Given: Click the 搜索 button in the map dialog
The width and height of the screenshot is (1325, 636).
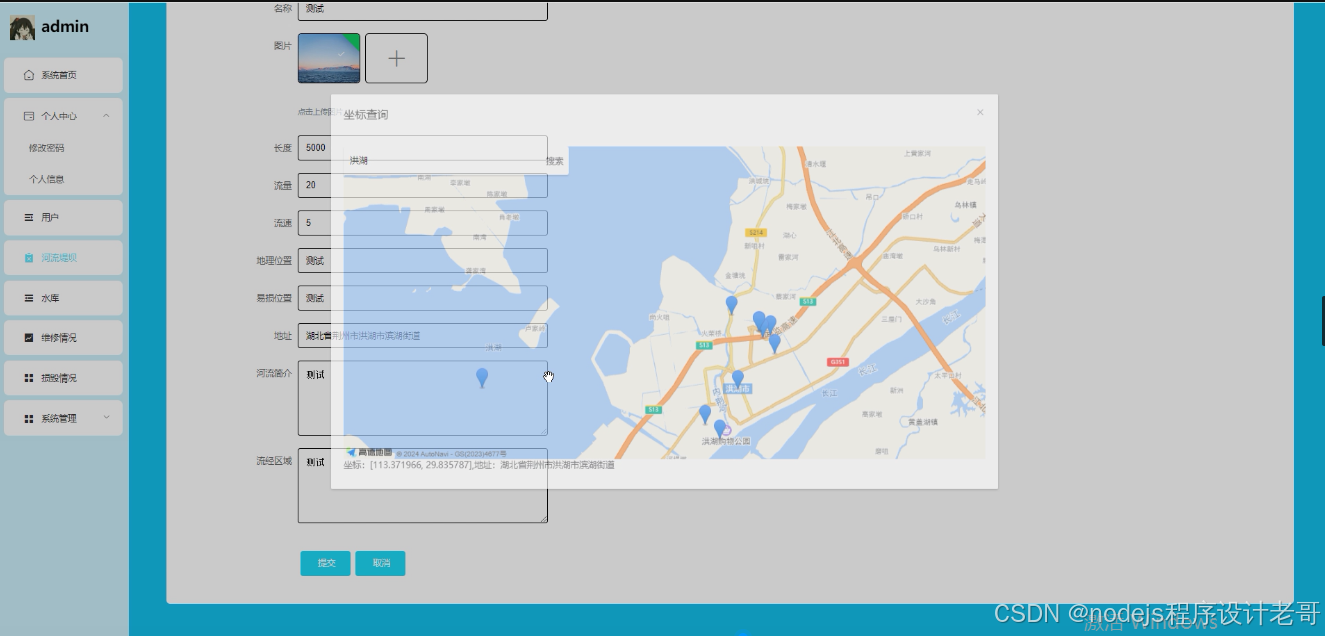Looking at the screenshot, I should 555,161.
